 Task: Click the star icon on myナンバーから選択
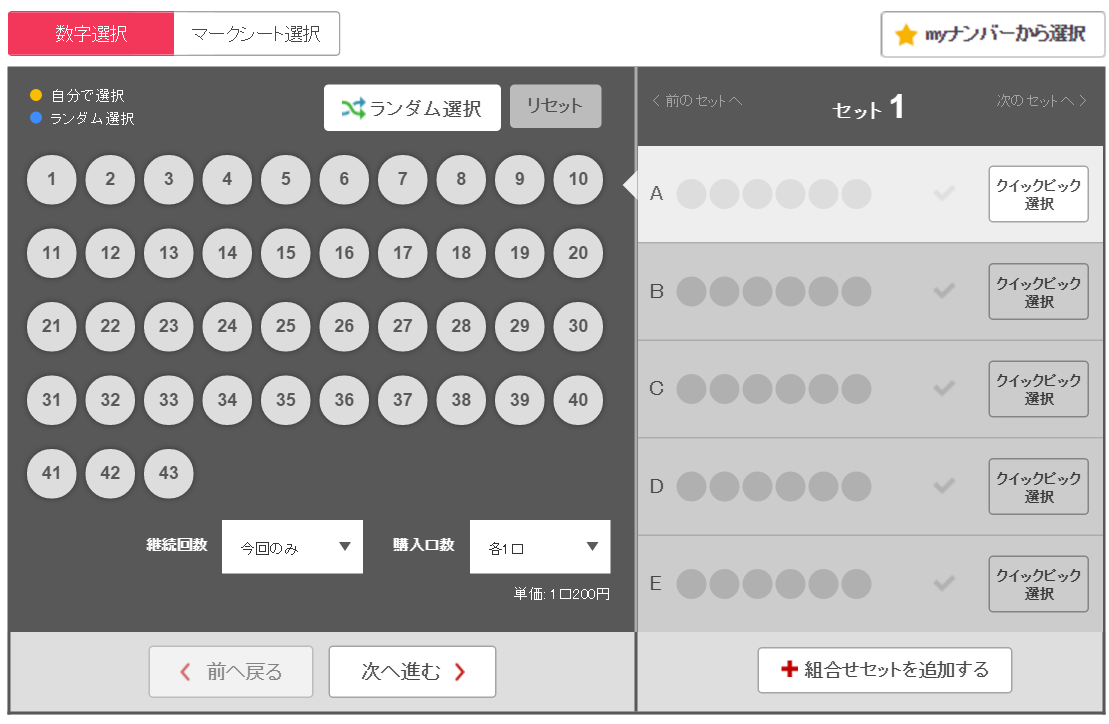pyautogui.click(x=906, y=35)
